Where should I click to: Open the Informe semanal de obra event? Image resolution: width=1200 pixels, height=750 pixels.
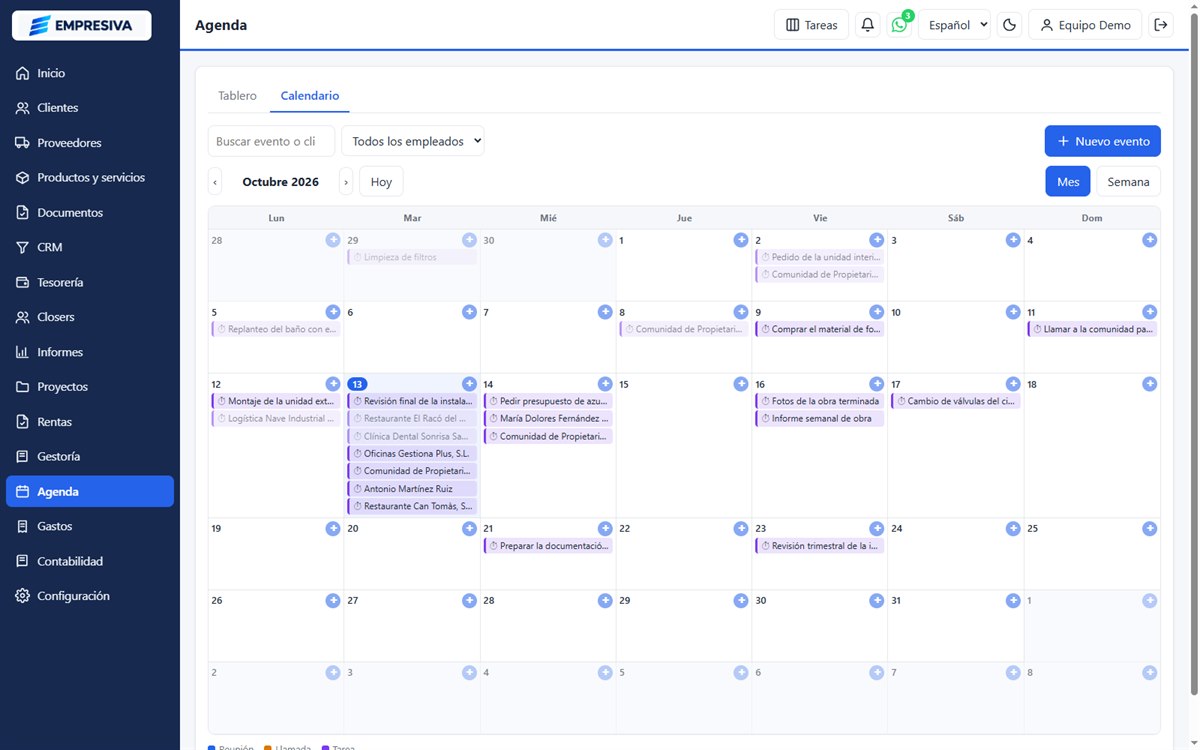pos(820,419)
